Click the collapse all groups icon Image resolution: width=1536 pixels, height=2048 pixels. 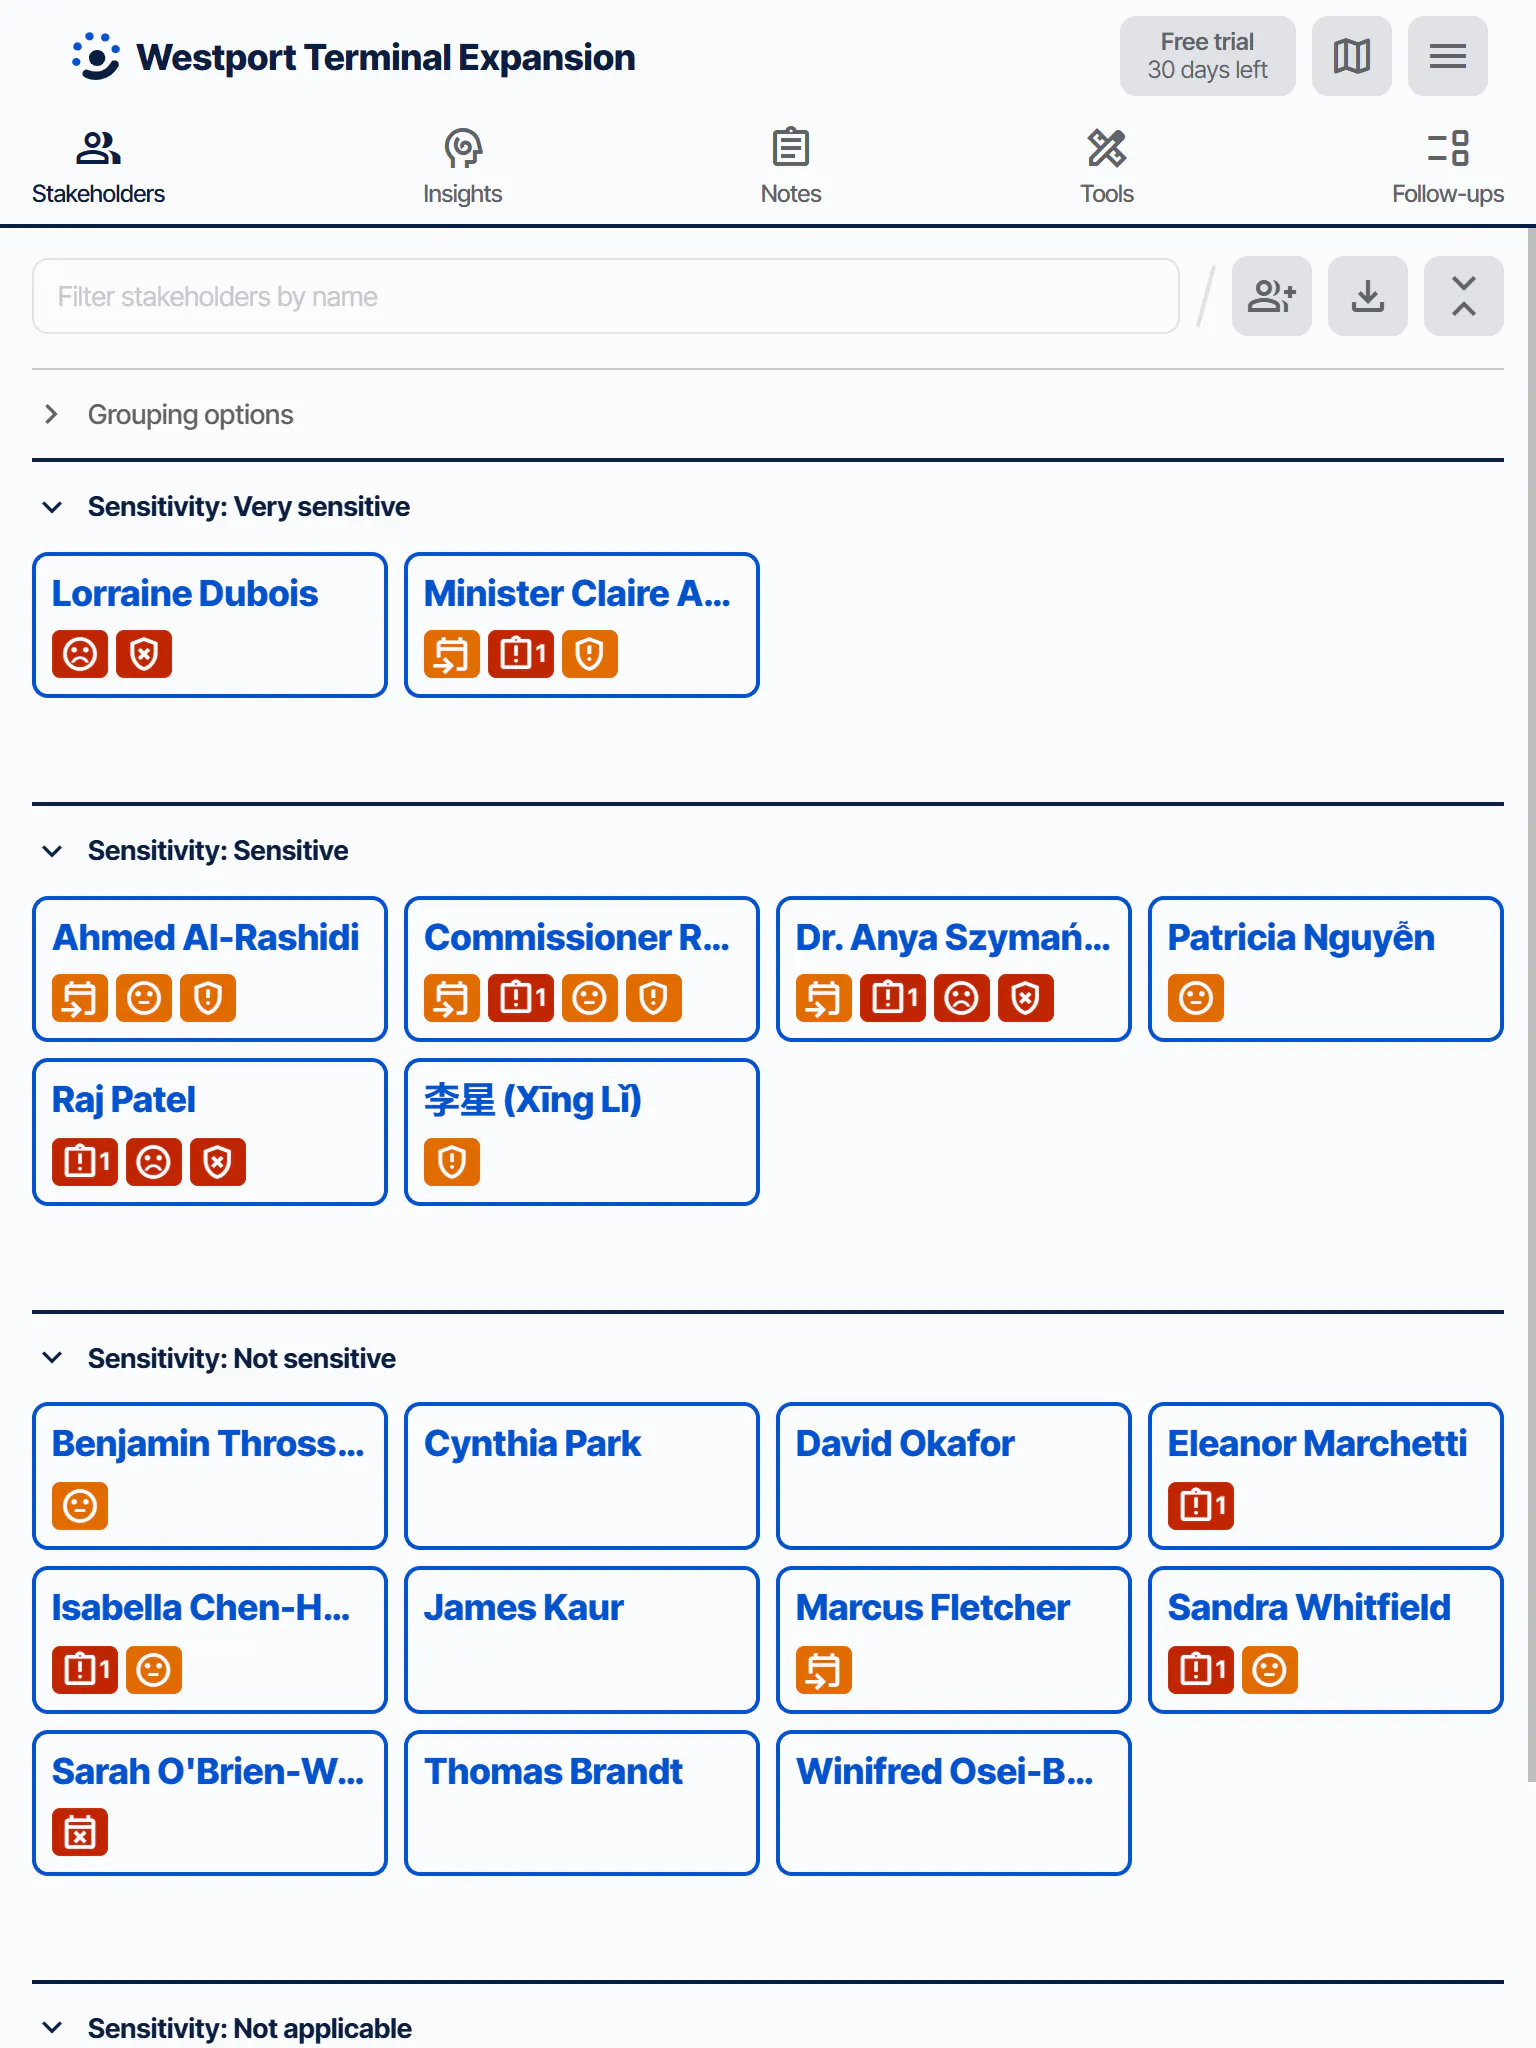pyautogui.click(x=1463, y=296)
